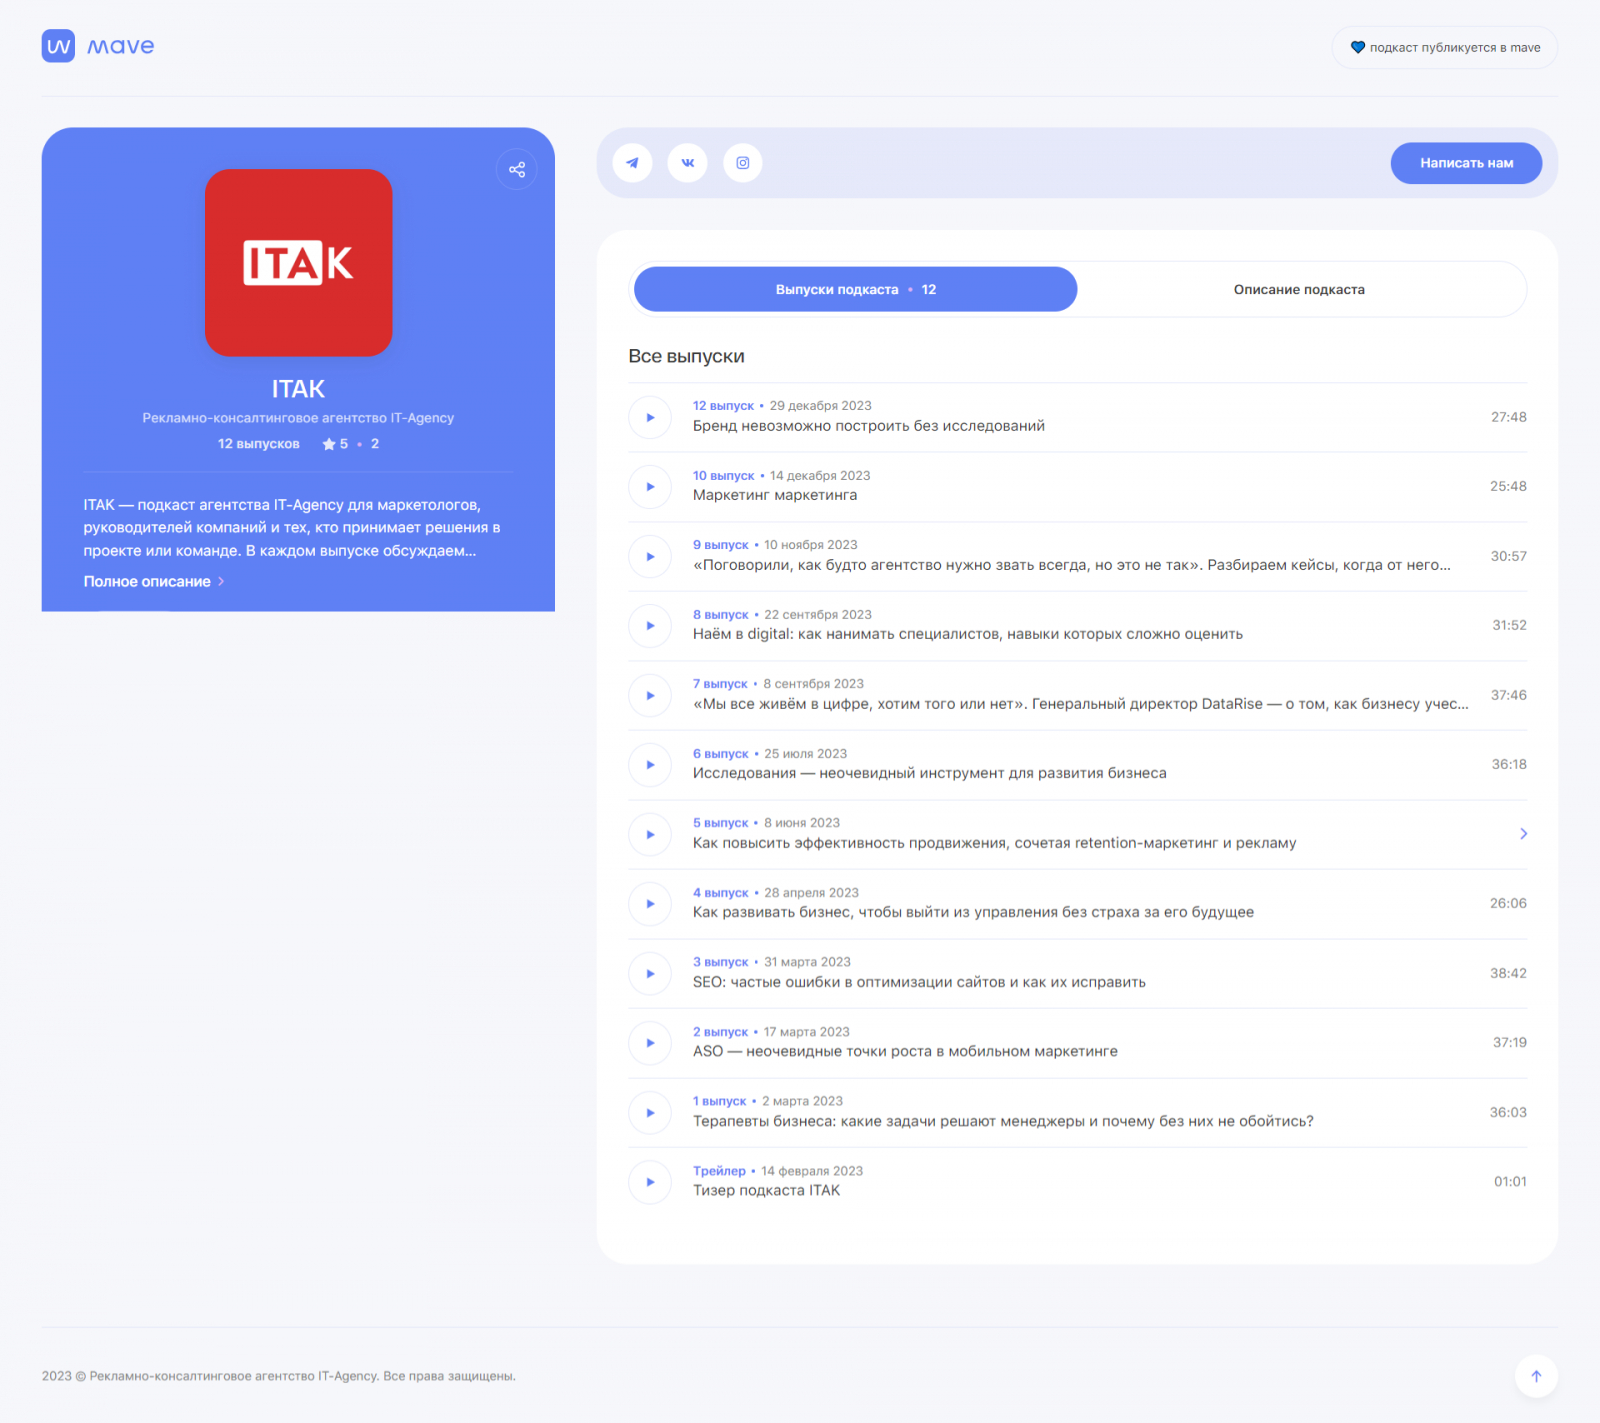The height and width of the screenshot is (1423, 1600).
Task: Click '8 выпуск' episode number link
Action: point(720,615)
